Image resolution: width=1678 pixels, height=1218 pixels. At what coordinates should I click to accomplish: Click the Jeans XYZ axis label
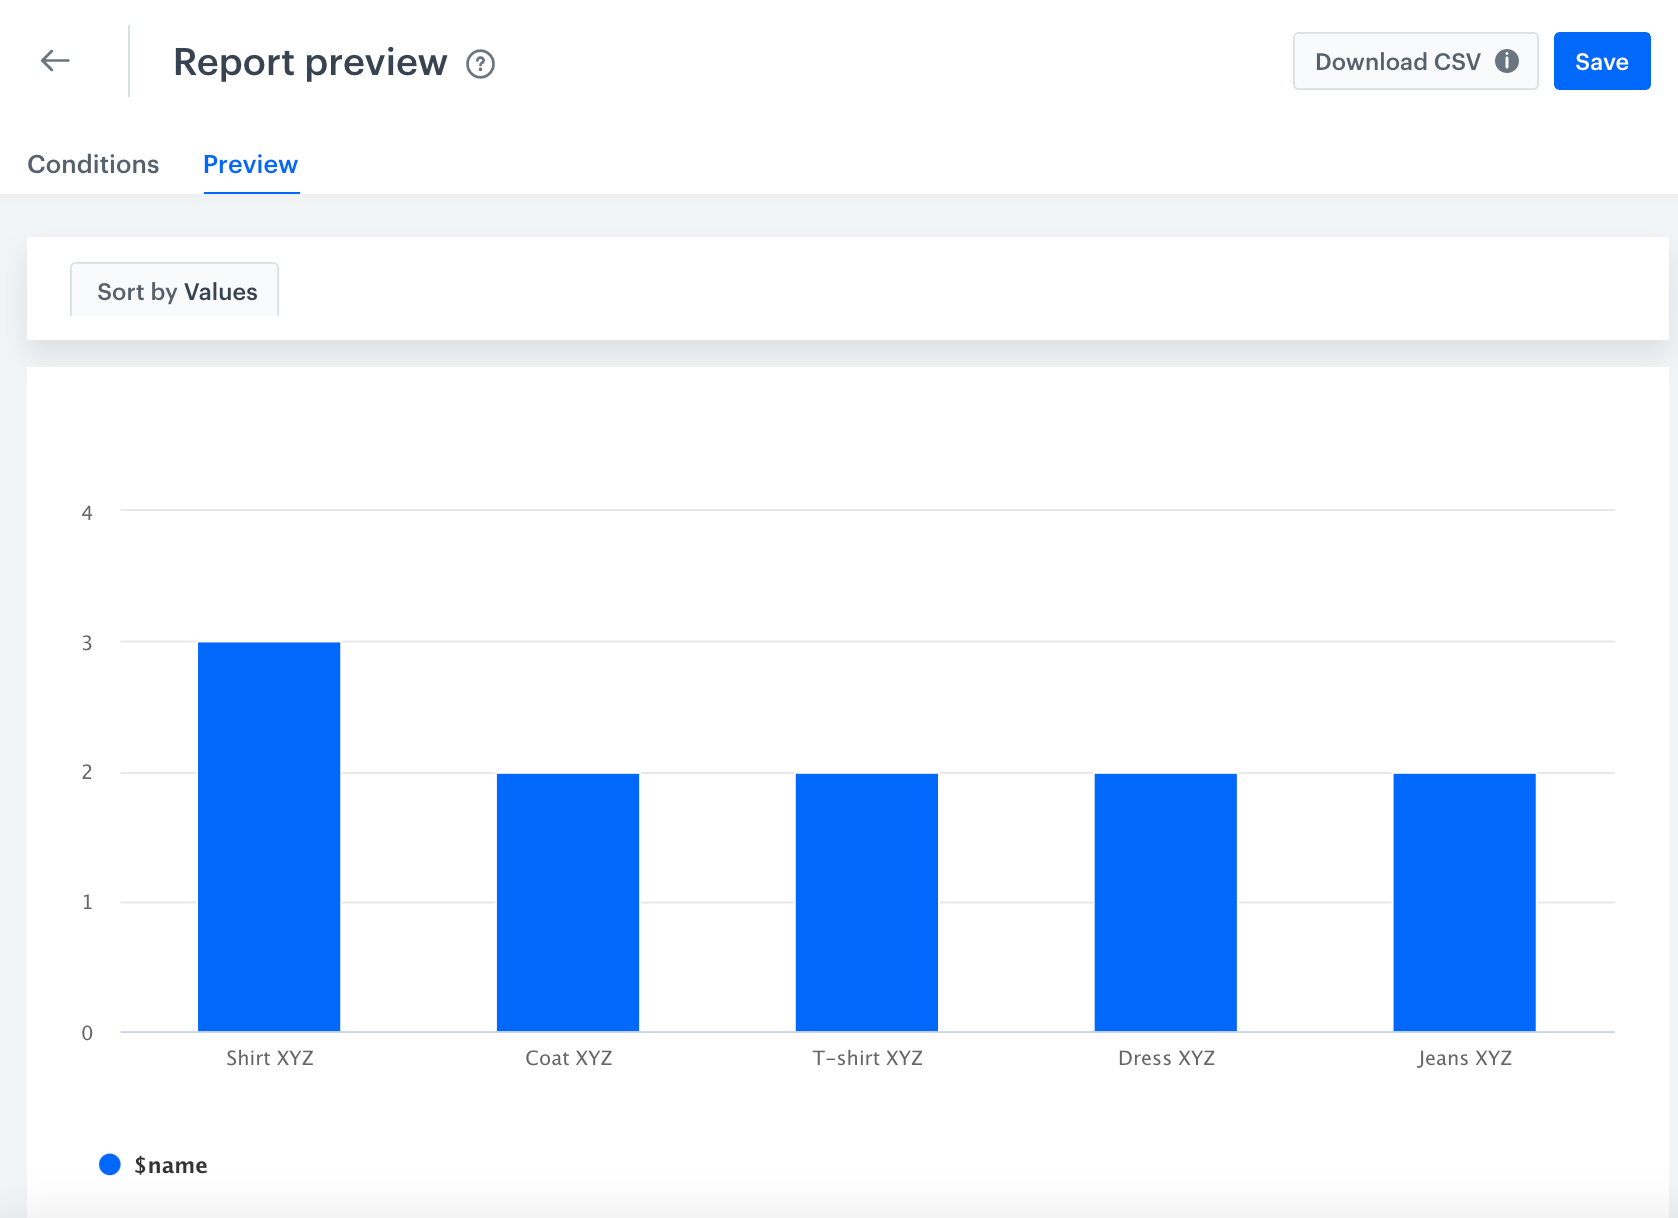click(x=1464, y=1058)
